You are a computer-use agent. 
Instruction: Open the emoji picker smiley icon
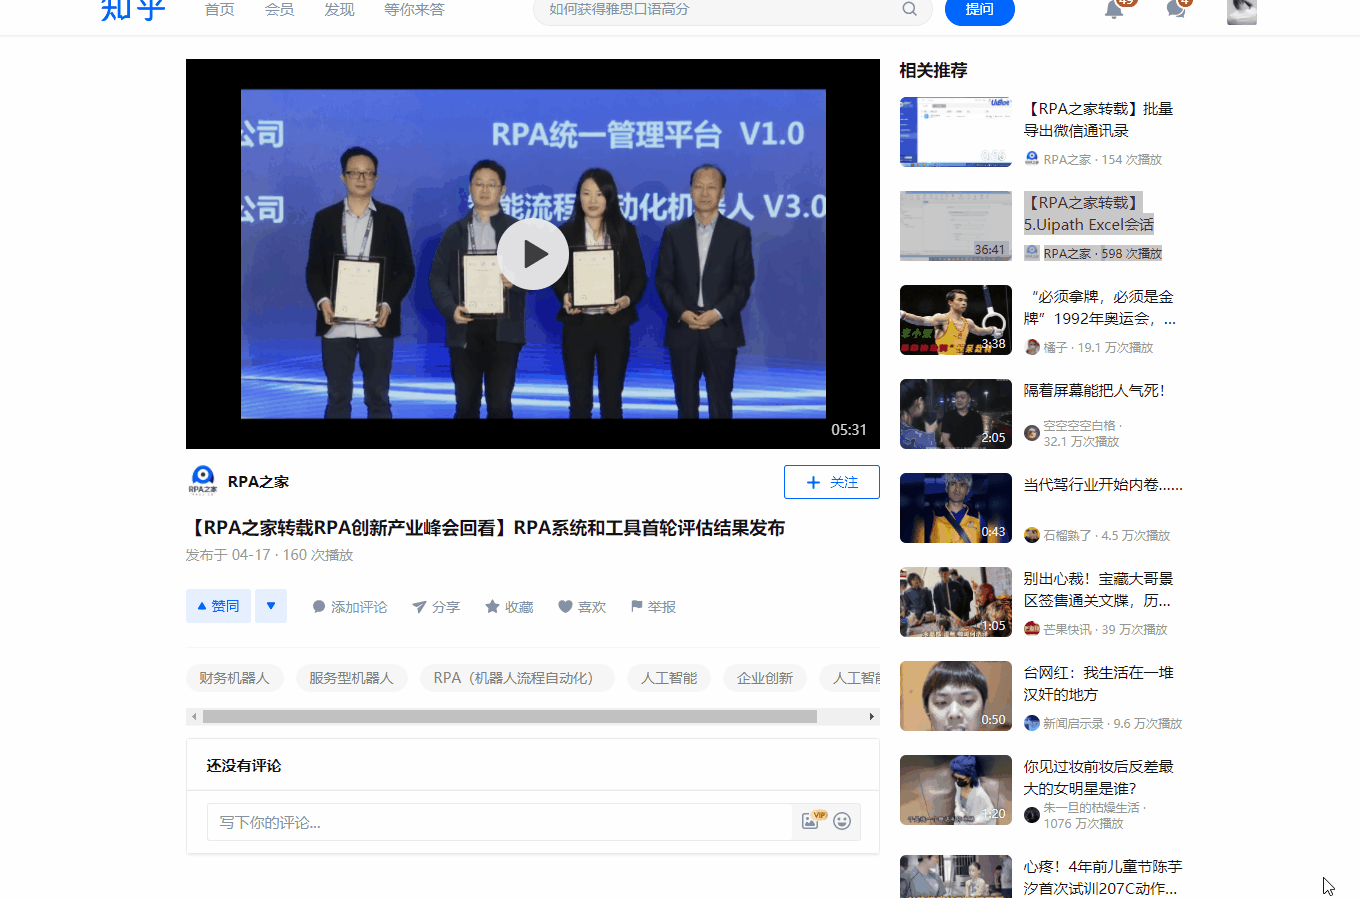point(842,821)
